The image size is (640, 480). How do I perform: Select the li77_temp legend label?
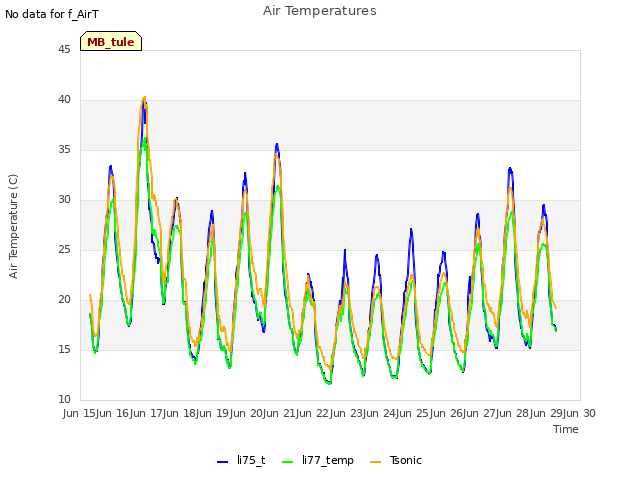pos(328,460)
